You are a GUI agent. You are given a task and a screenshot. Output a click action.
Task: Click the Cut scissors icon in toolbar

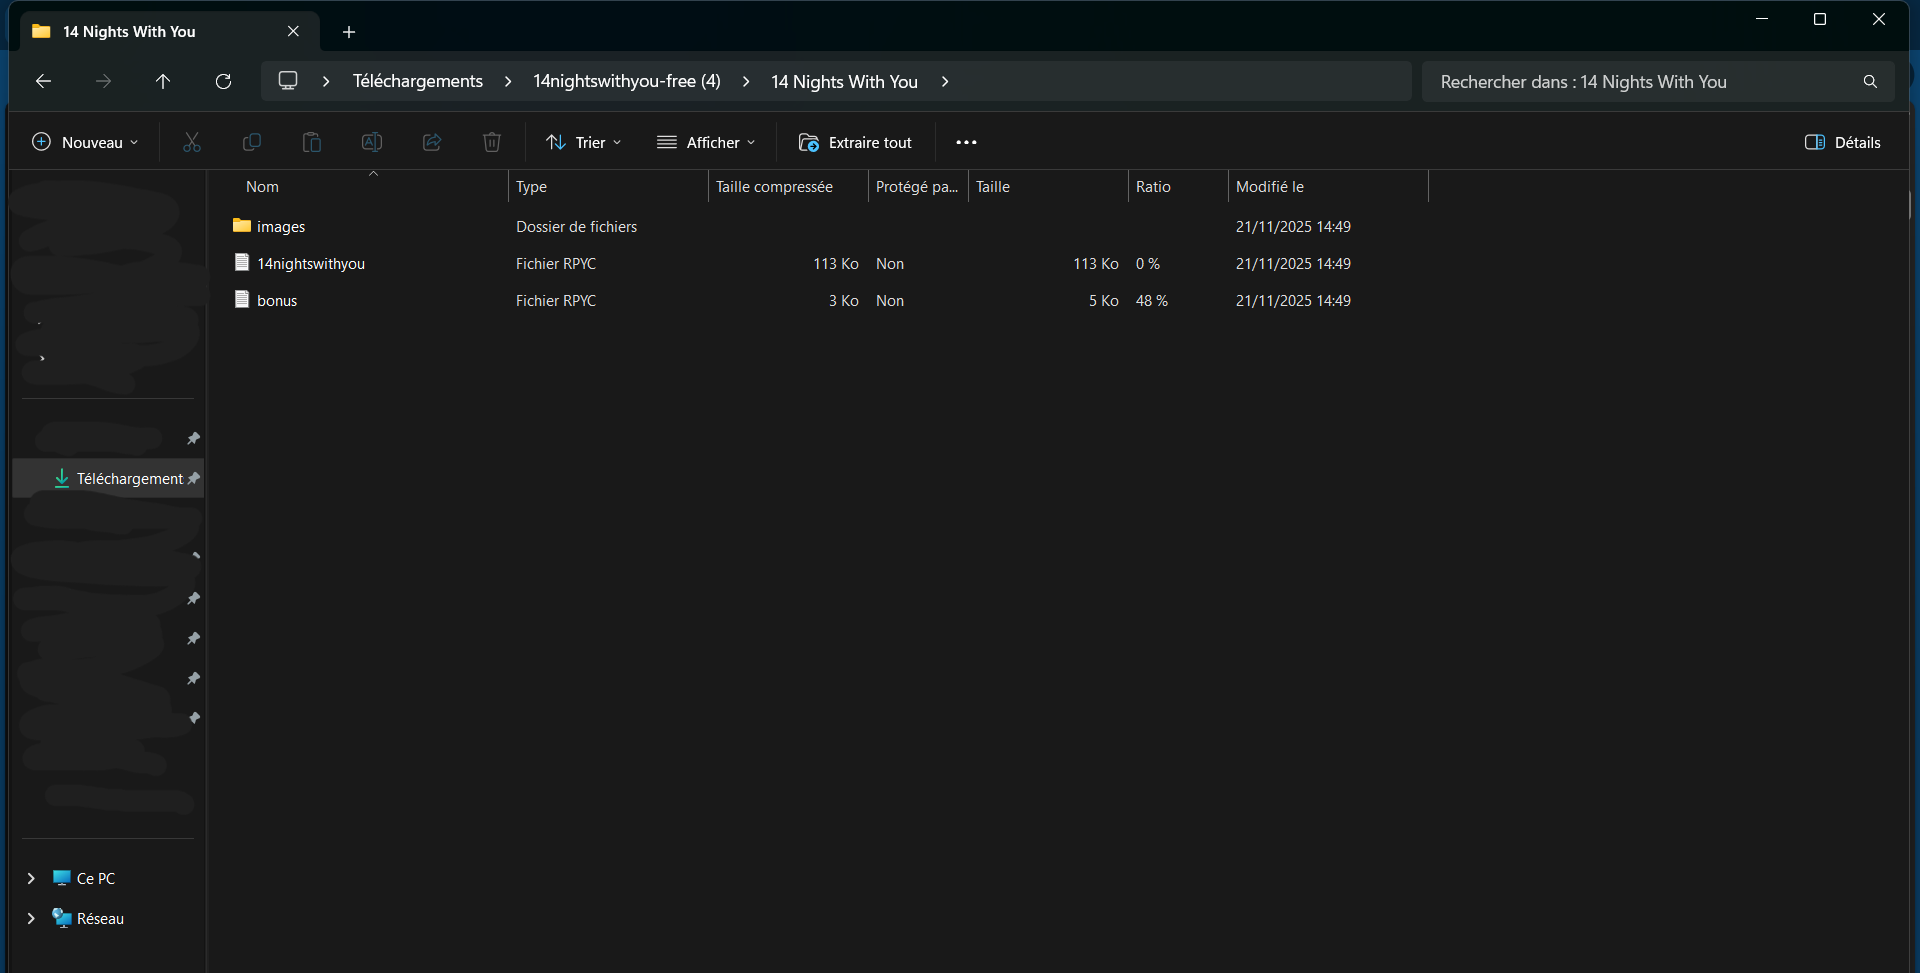pyautogui.click(x=192, y=142)
